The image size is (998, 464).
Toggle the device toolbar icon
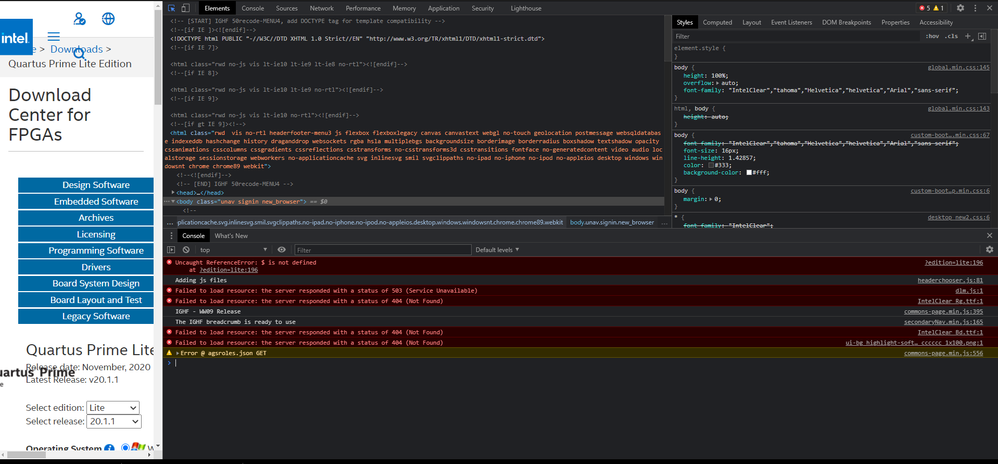(185, 8)
